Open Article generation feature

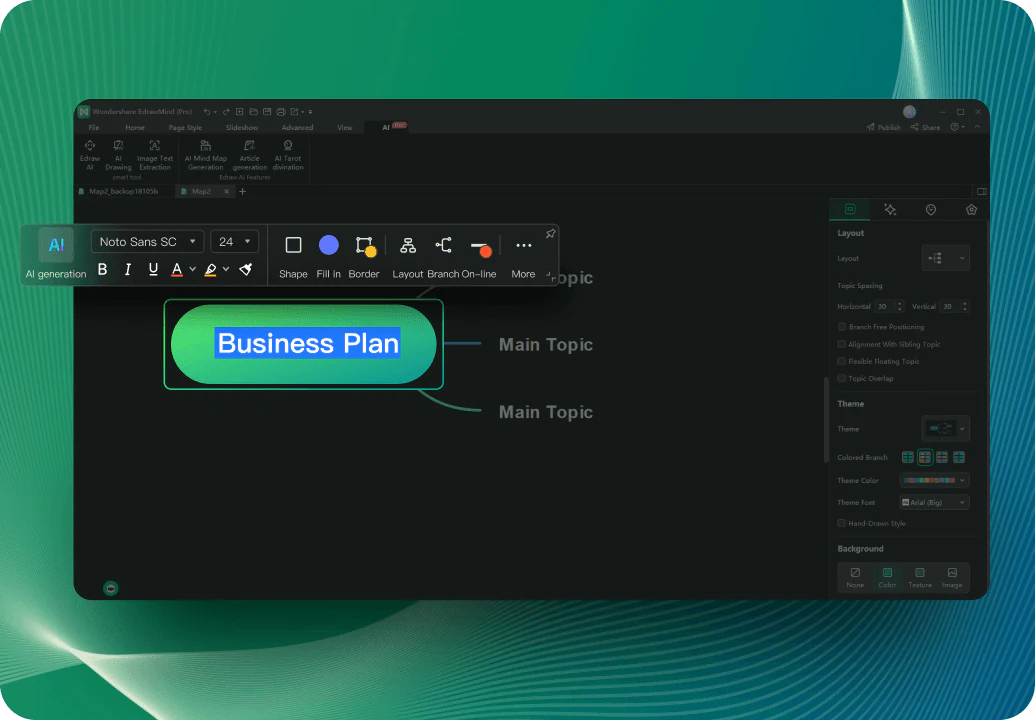click(250, 154)
